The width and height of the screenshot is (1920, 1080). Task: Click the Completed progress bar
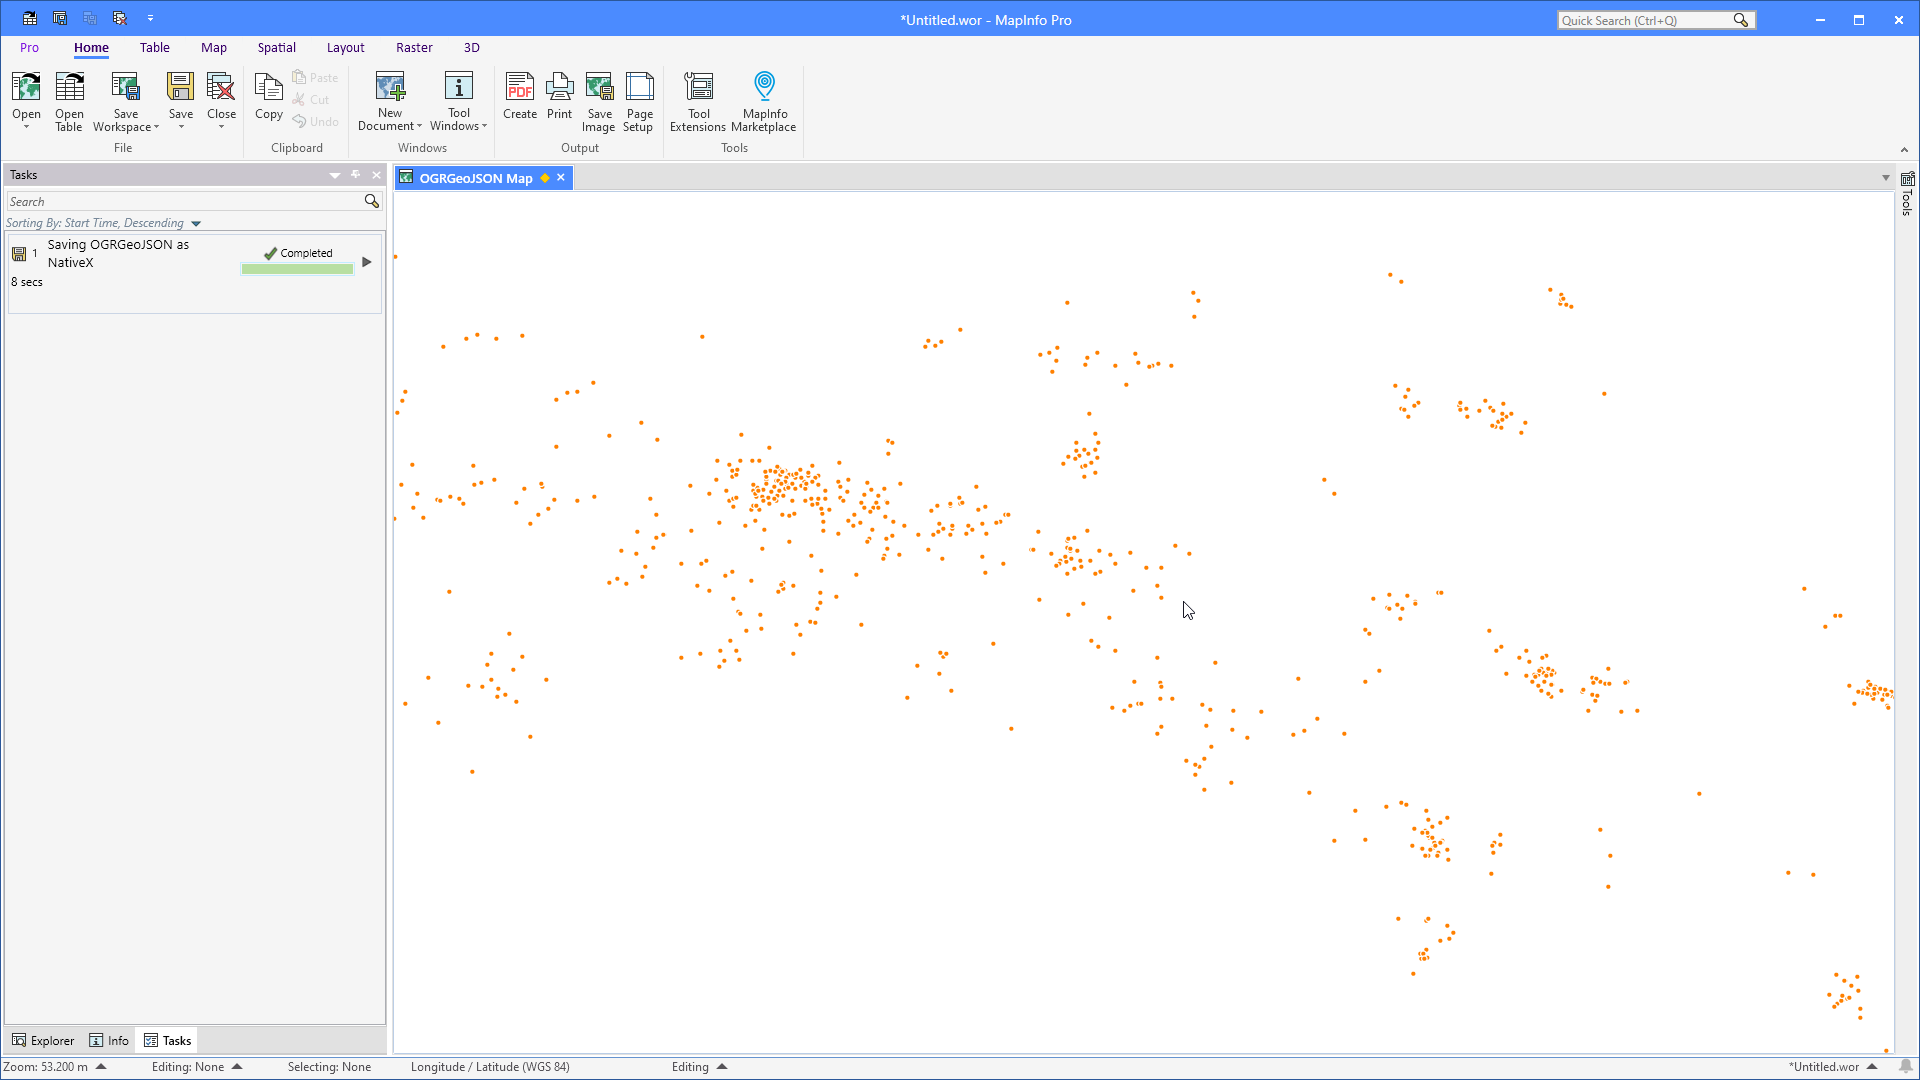click(x=297, y=267)
